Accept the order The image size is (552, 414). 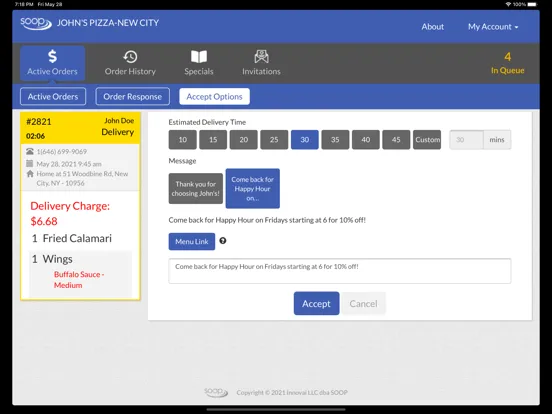(x=316, y=303)
